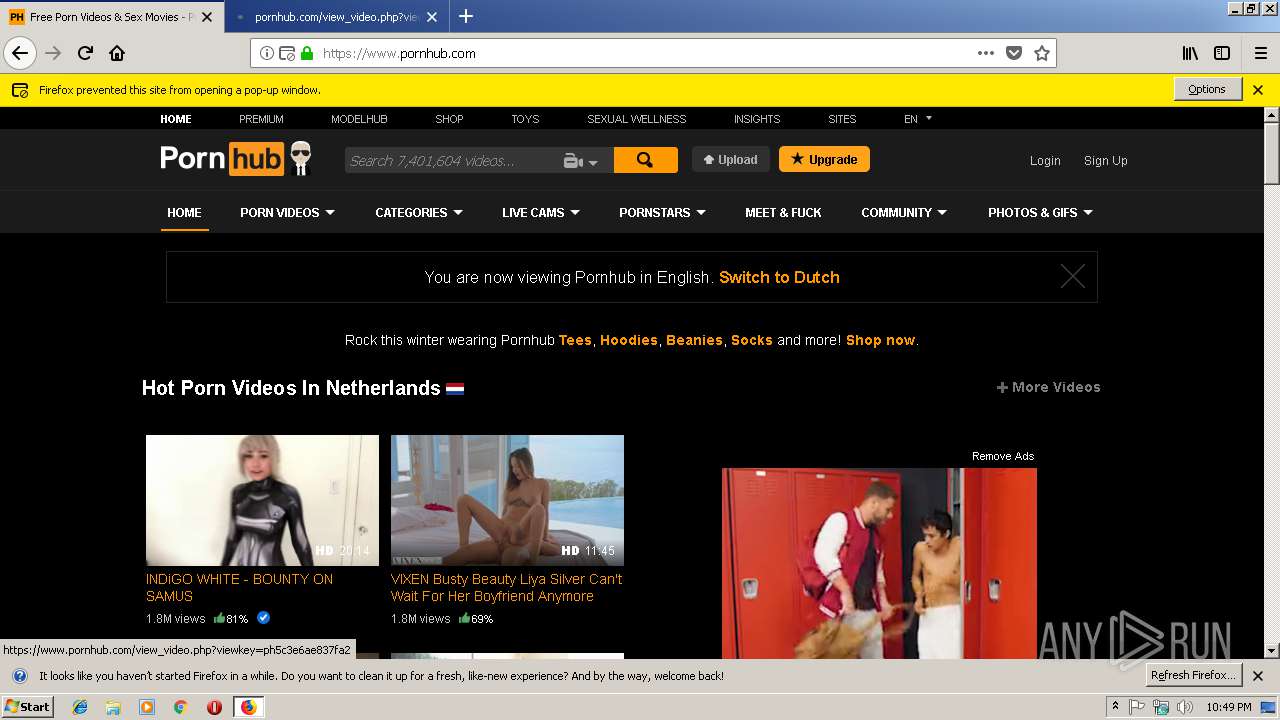The height and width of the screenshot is (720, 1280).
Task: Launch Chrome from the taskbar
Action: [x=180, y=707]
